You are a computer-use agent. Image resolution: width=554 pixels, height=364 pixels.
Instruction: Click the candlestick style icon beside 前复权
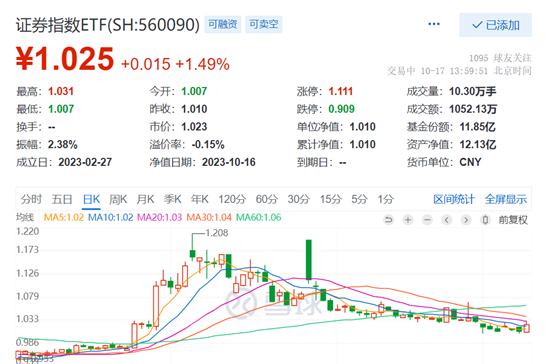(x=485, y=220)
